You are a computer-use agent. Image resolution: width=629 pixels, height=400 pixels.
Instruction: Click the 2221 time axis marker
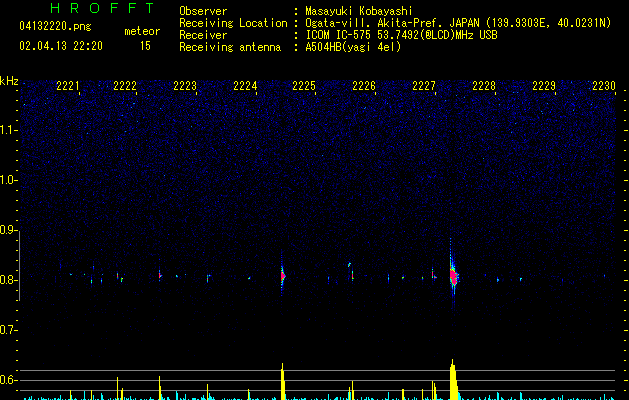[68, 86]
